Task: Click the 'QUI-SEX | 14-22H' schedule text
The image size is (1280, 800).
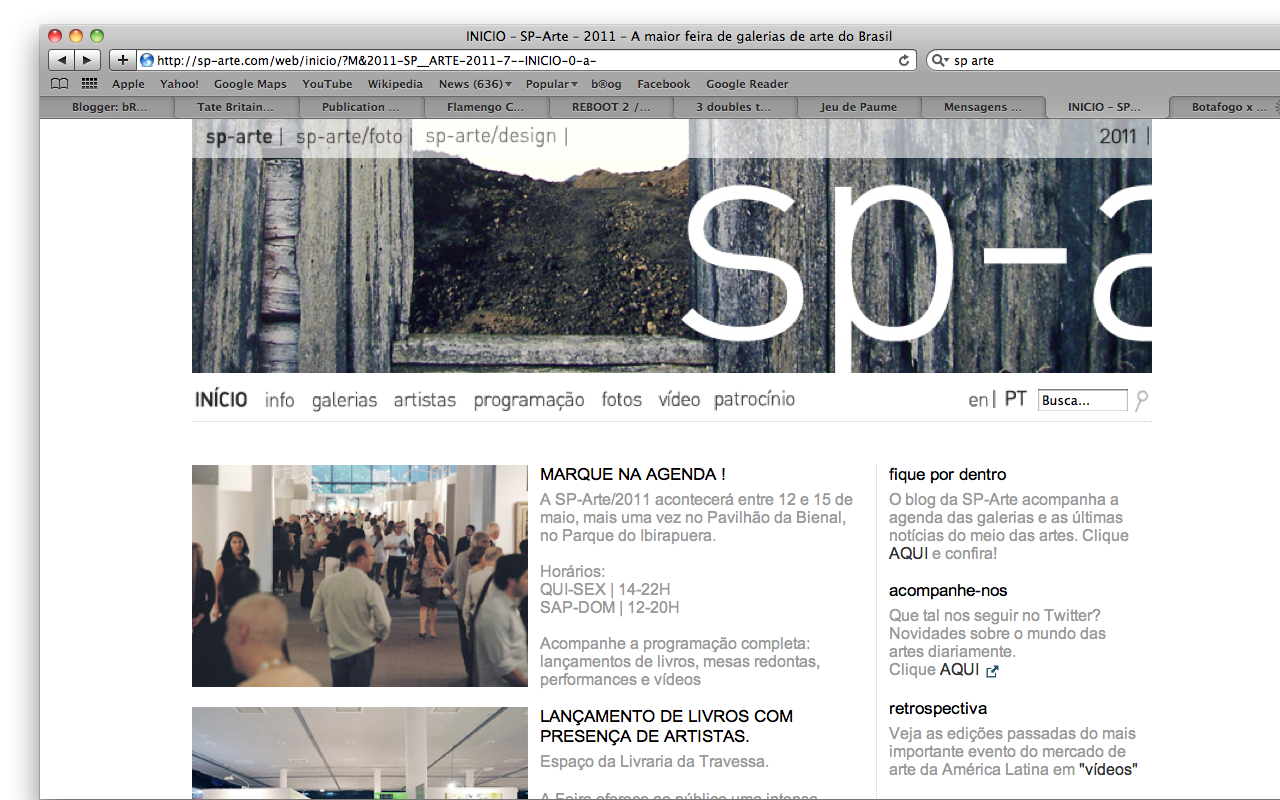Action: click(605, 589)
